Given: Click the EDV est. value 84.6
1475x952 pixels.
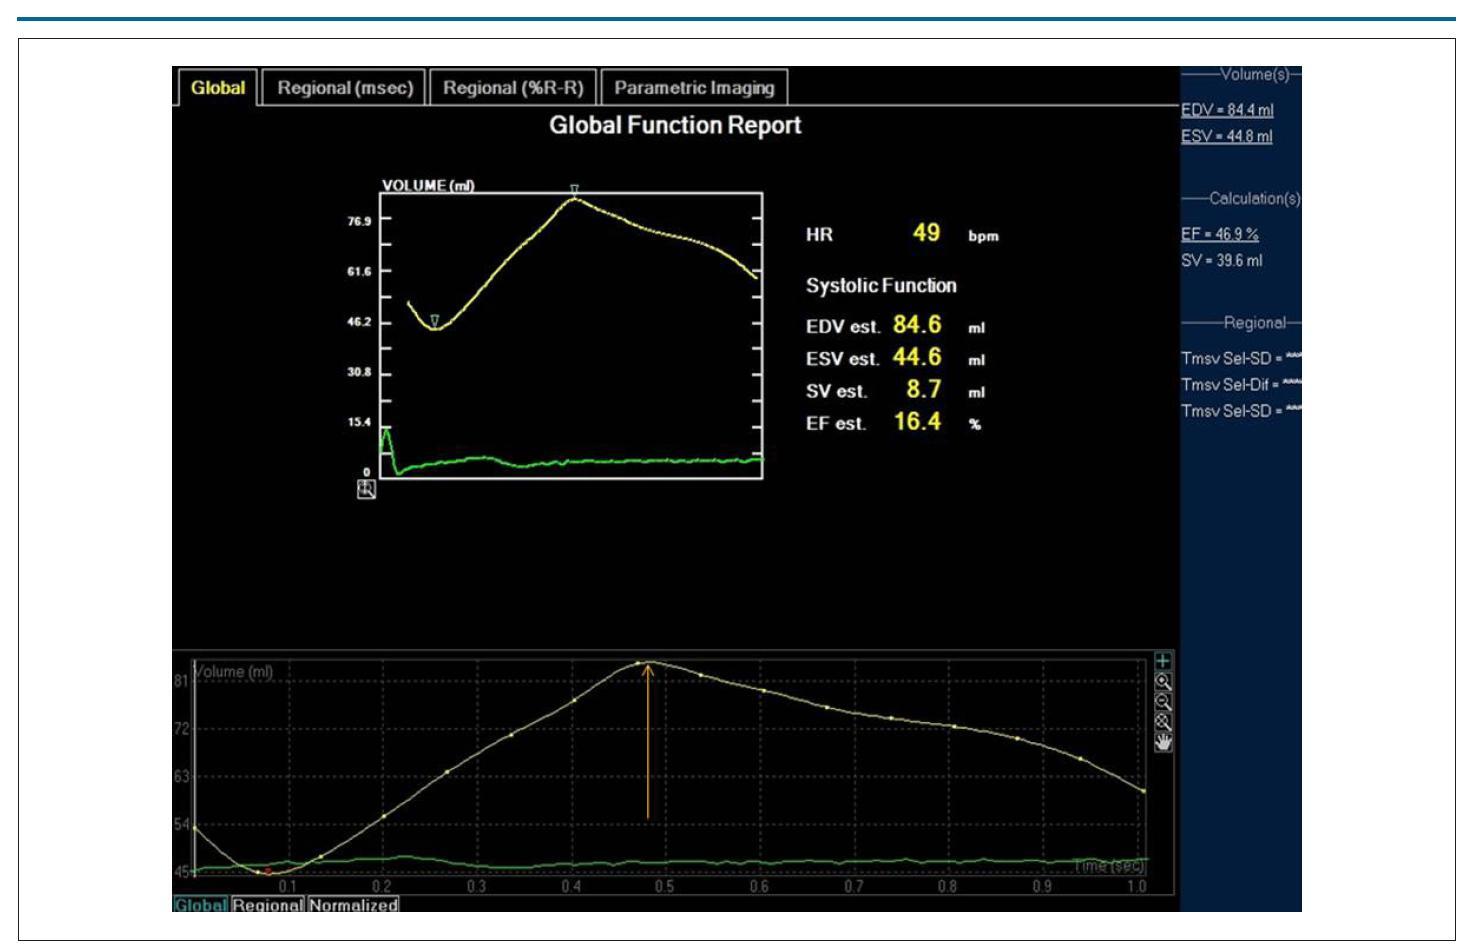Looking at the screenshot, I should pos(917,325).
